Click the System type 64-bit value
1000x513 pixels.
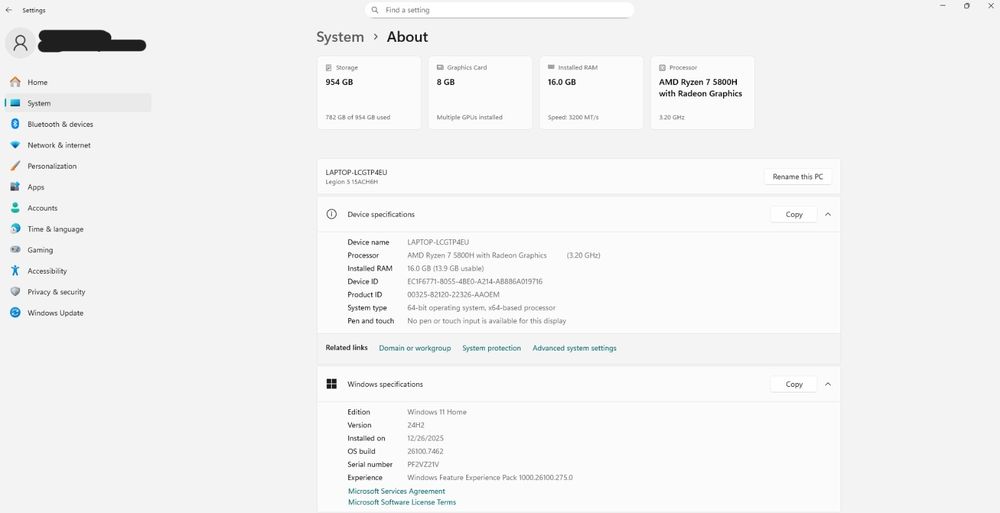pos(482,308)
